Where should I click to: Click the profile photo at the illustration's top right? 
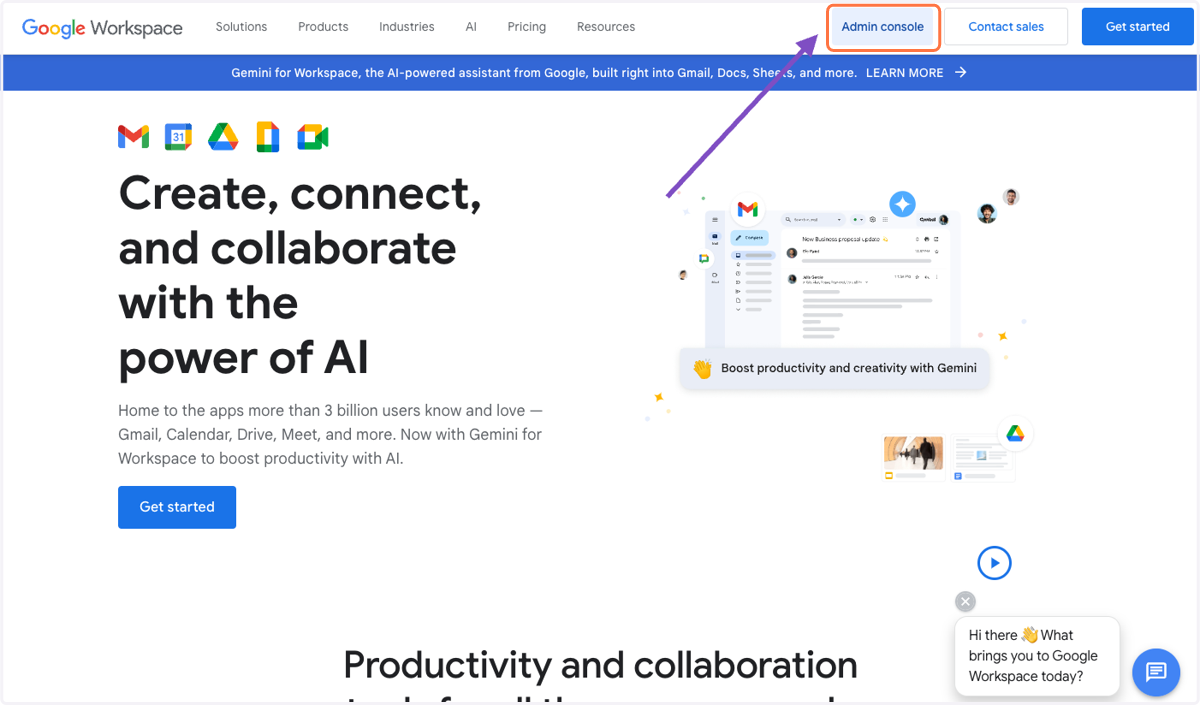pos(1011,197)
